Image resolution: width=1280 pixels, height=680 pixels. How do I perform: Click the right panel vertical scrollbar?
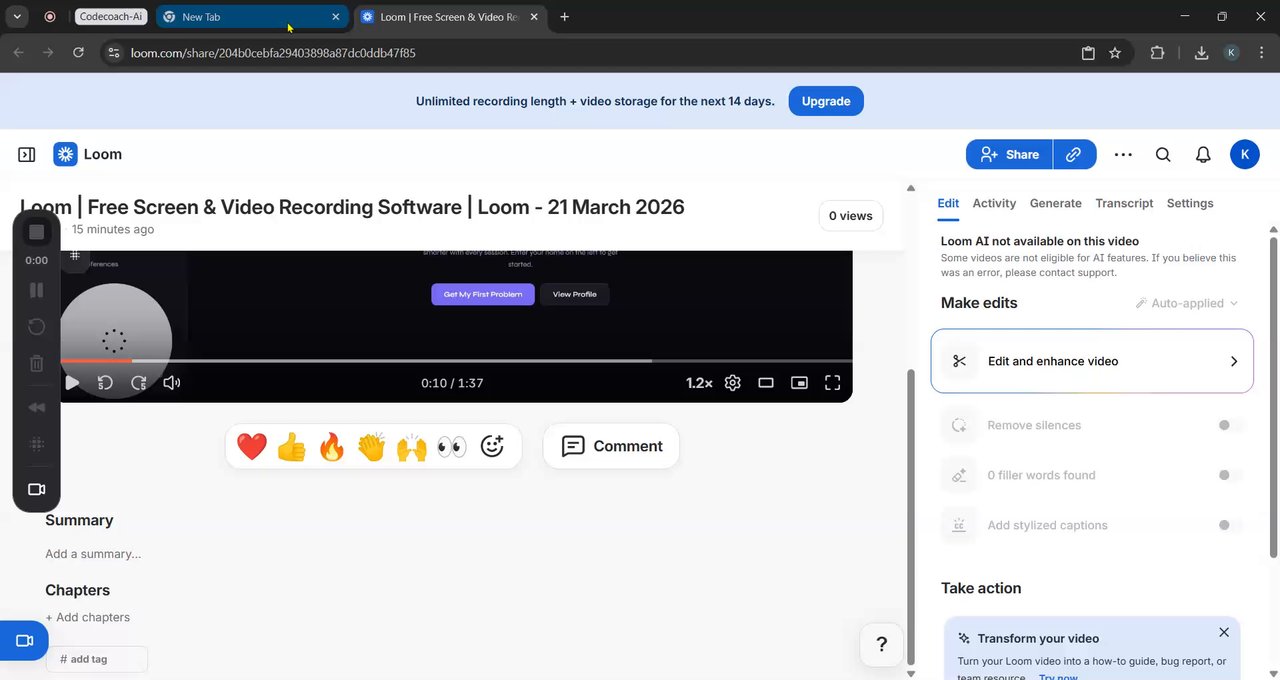[1274, 398]
